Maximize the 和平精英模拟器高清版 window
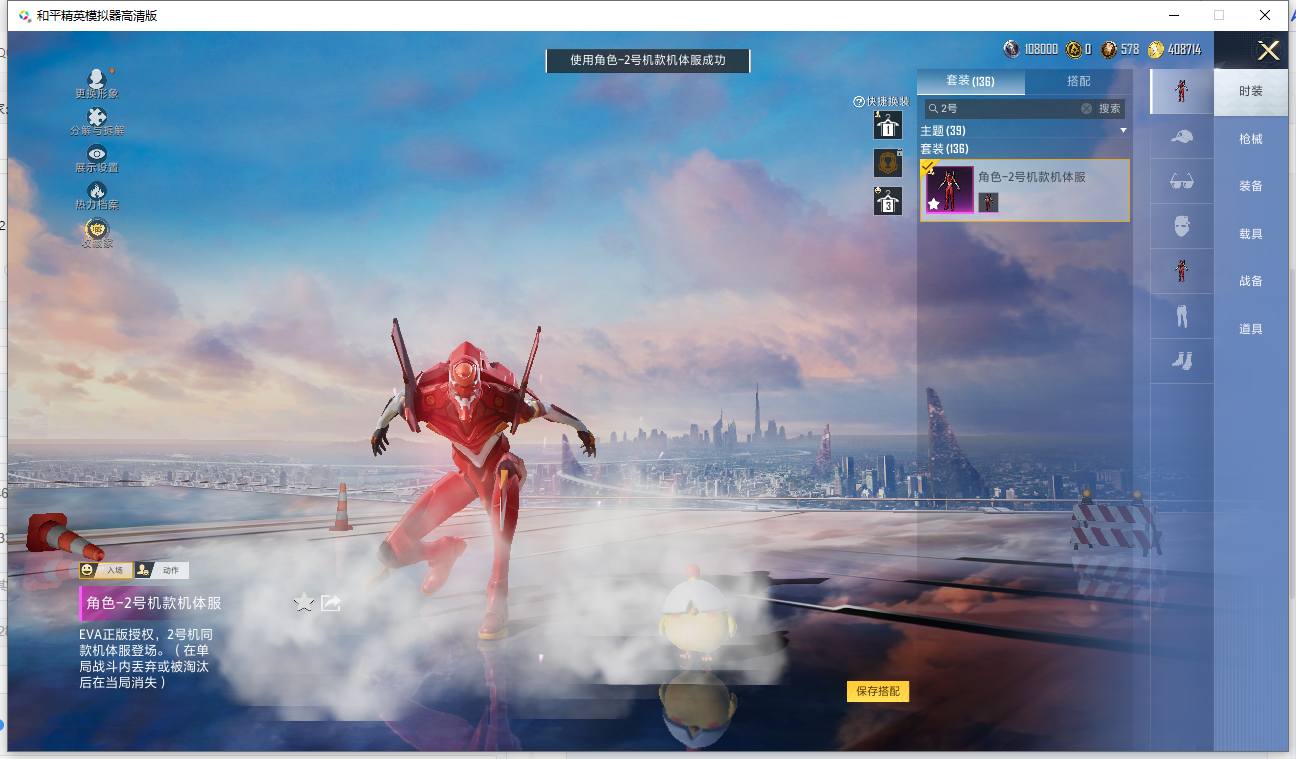 point(1219,15)
